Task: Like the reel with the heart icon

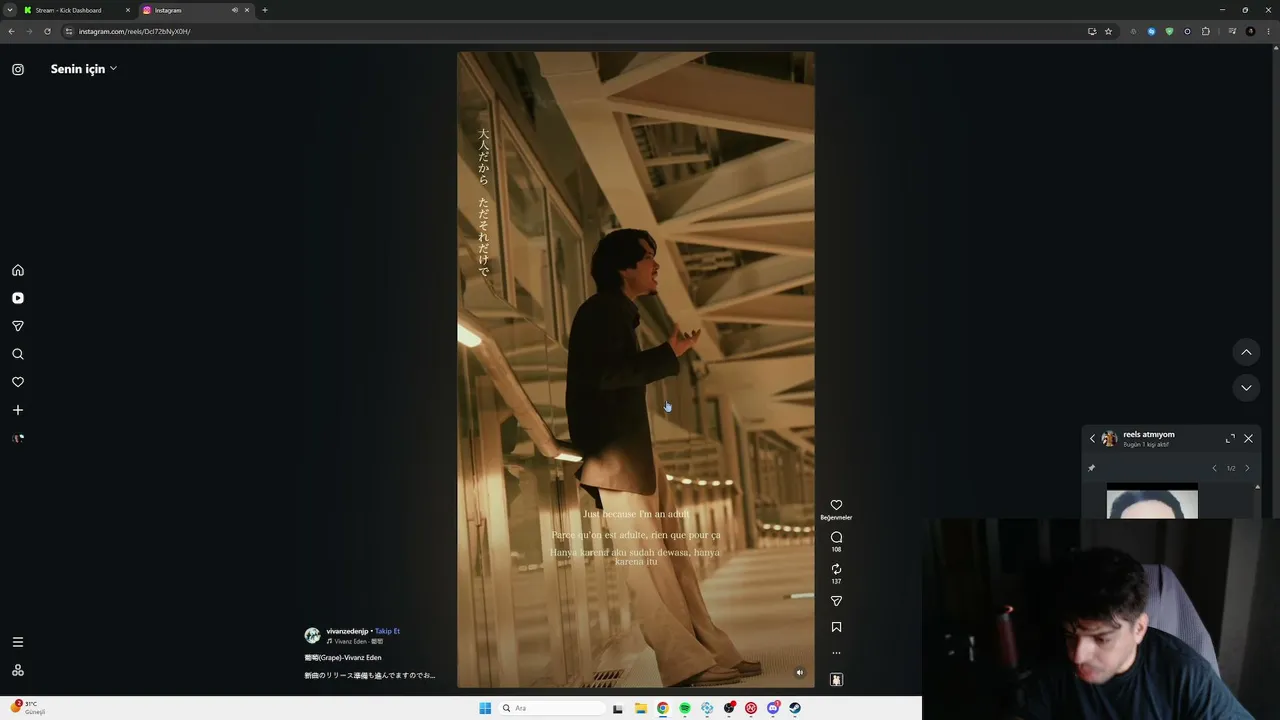Action: [x=836, y=505]
